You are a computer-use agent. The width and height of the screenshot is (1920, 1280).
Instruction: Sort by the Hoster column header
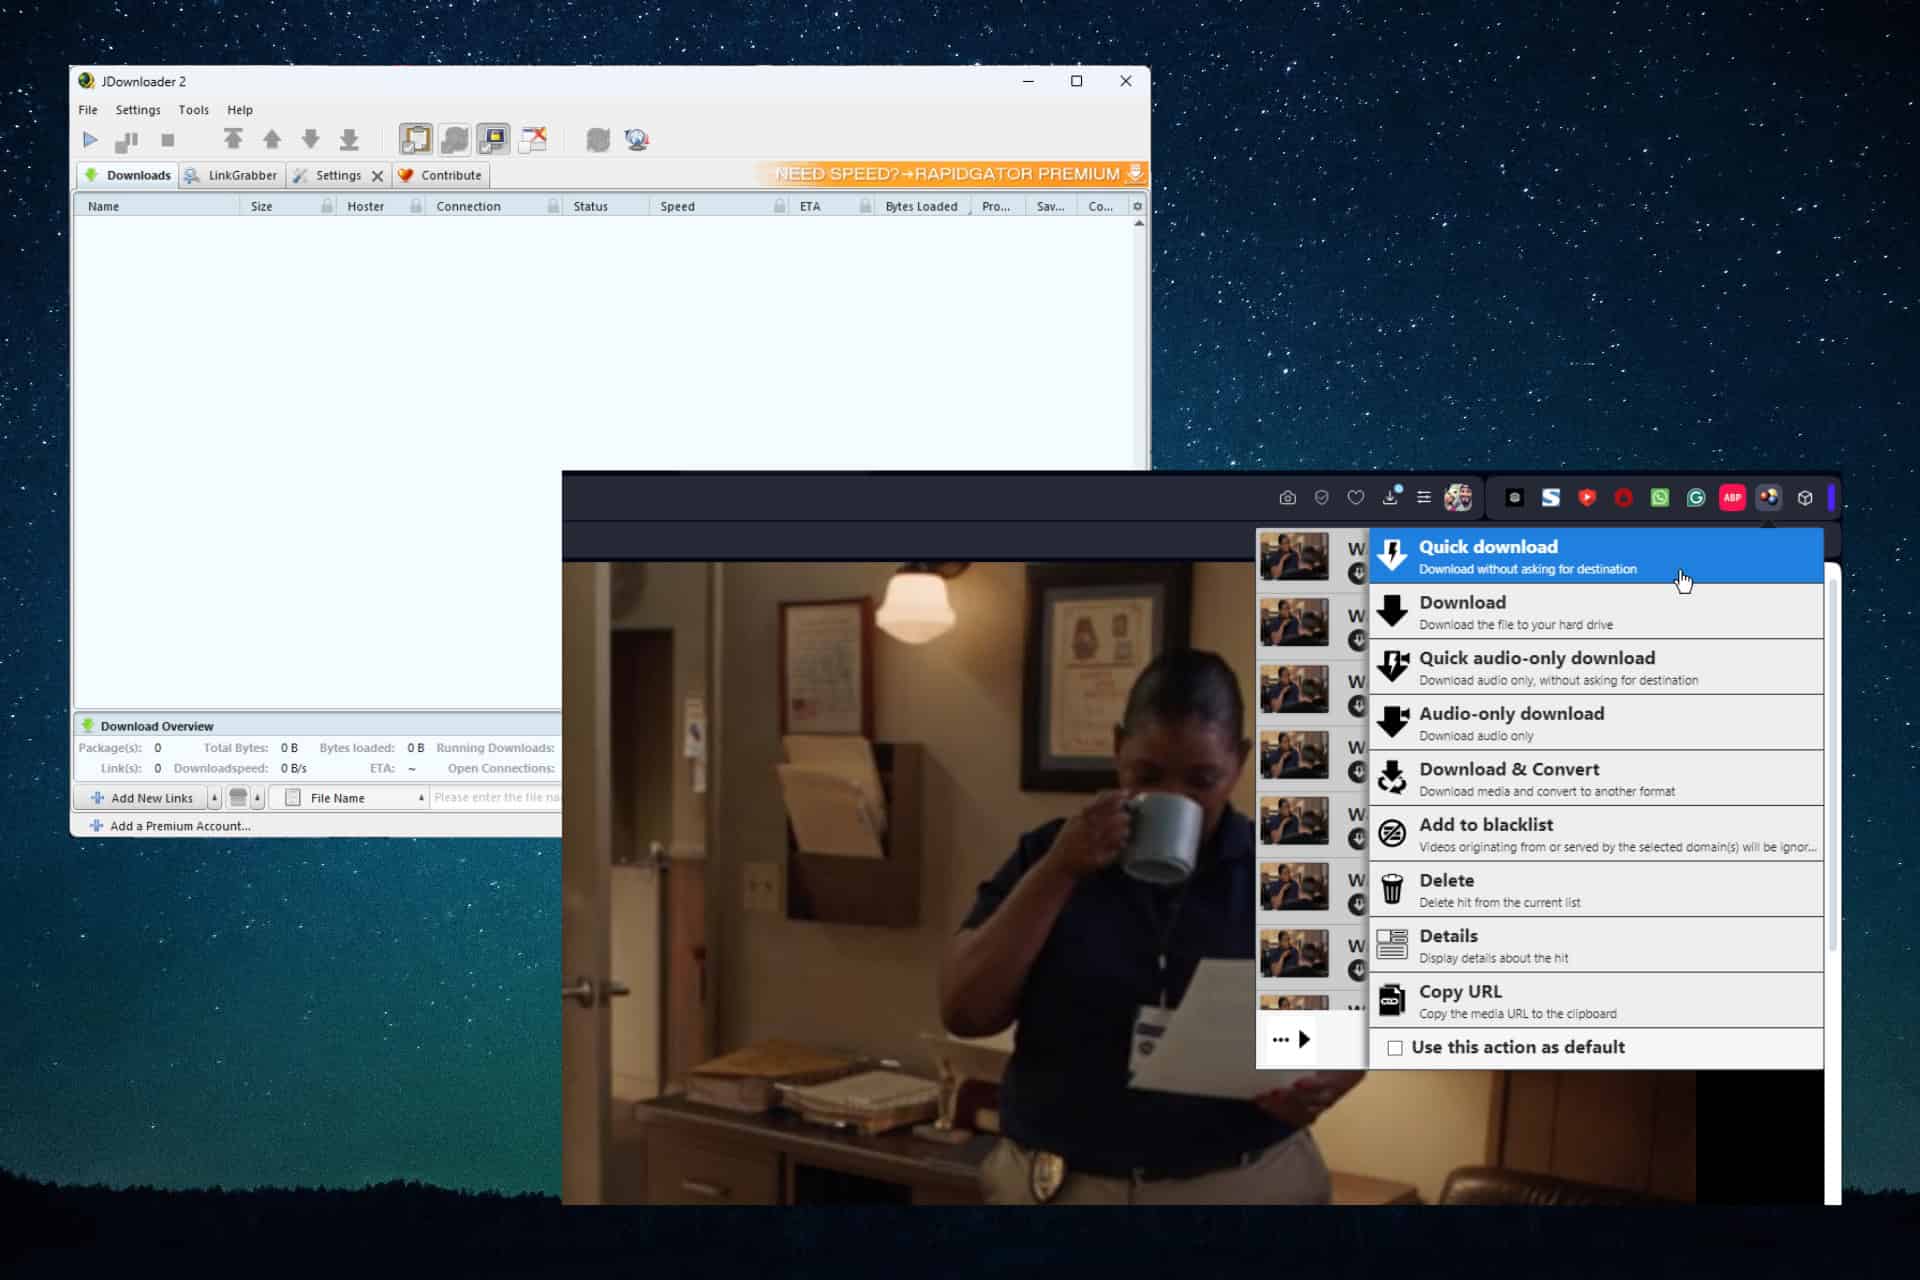(381, 206)
